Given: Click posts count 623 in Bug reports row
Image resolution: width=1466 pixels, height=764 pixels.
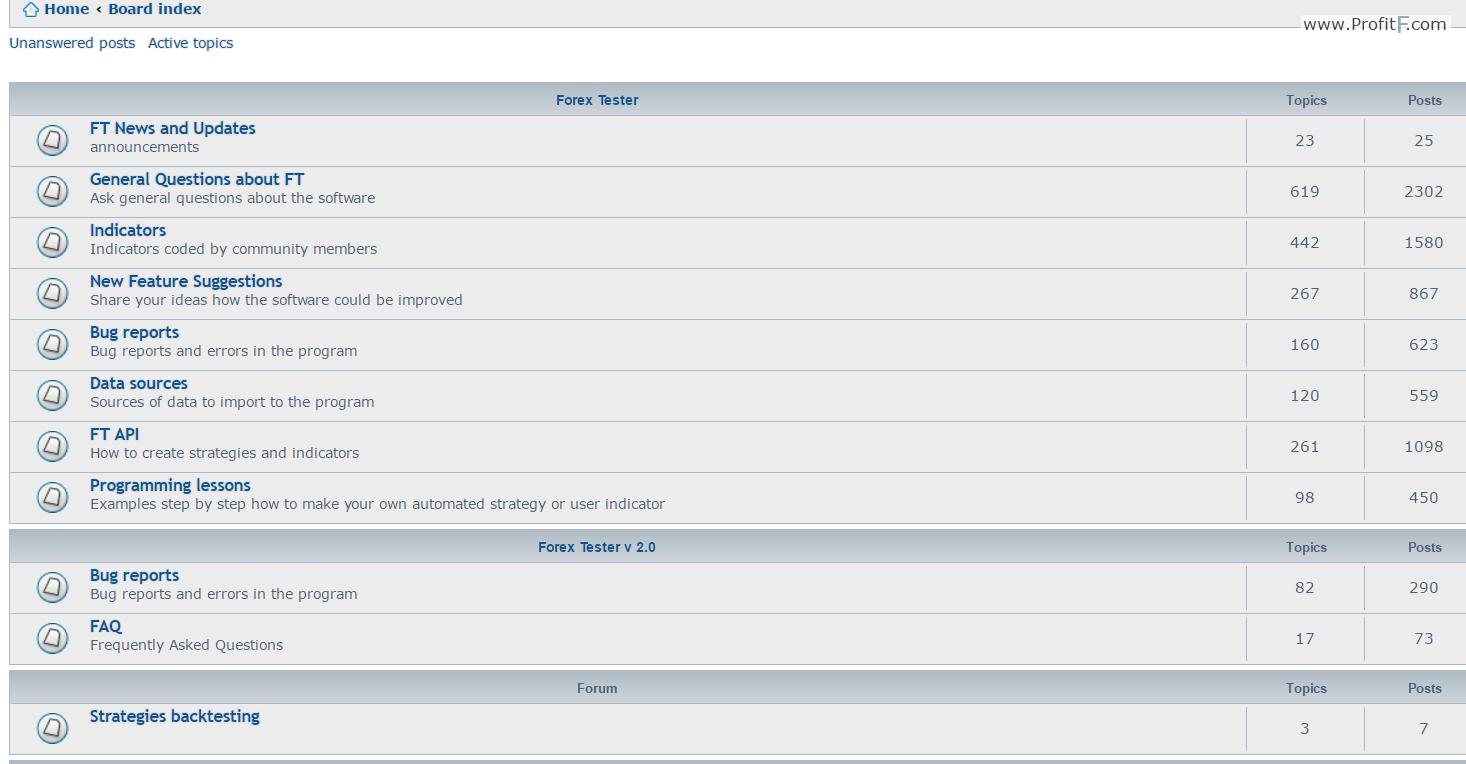Looking at the screenshot, I should pos(1424,345).
